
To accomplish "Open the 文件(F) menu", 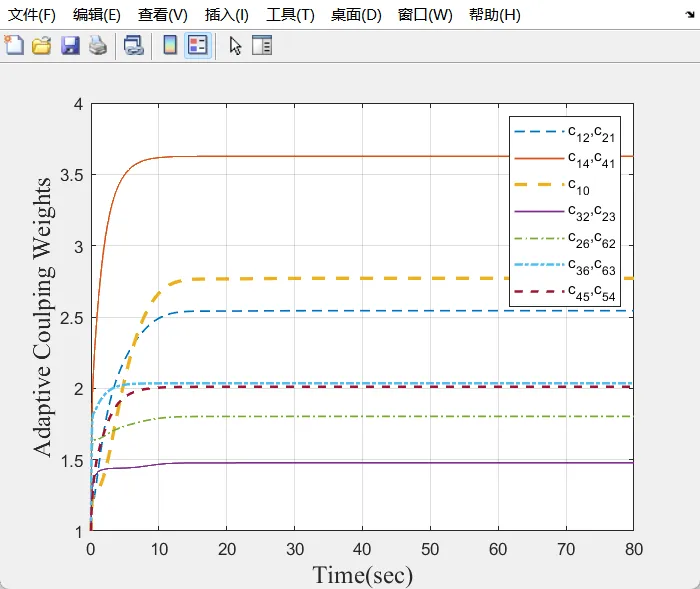I will pos(32,15).
